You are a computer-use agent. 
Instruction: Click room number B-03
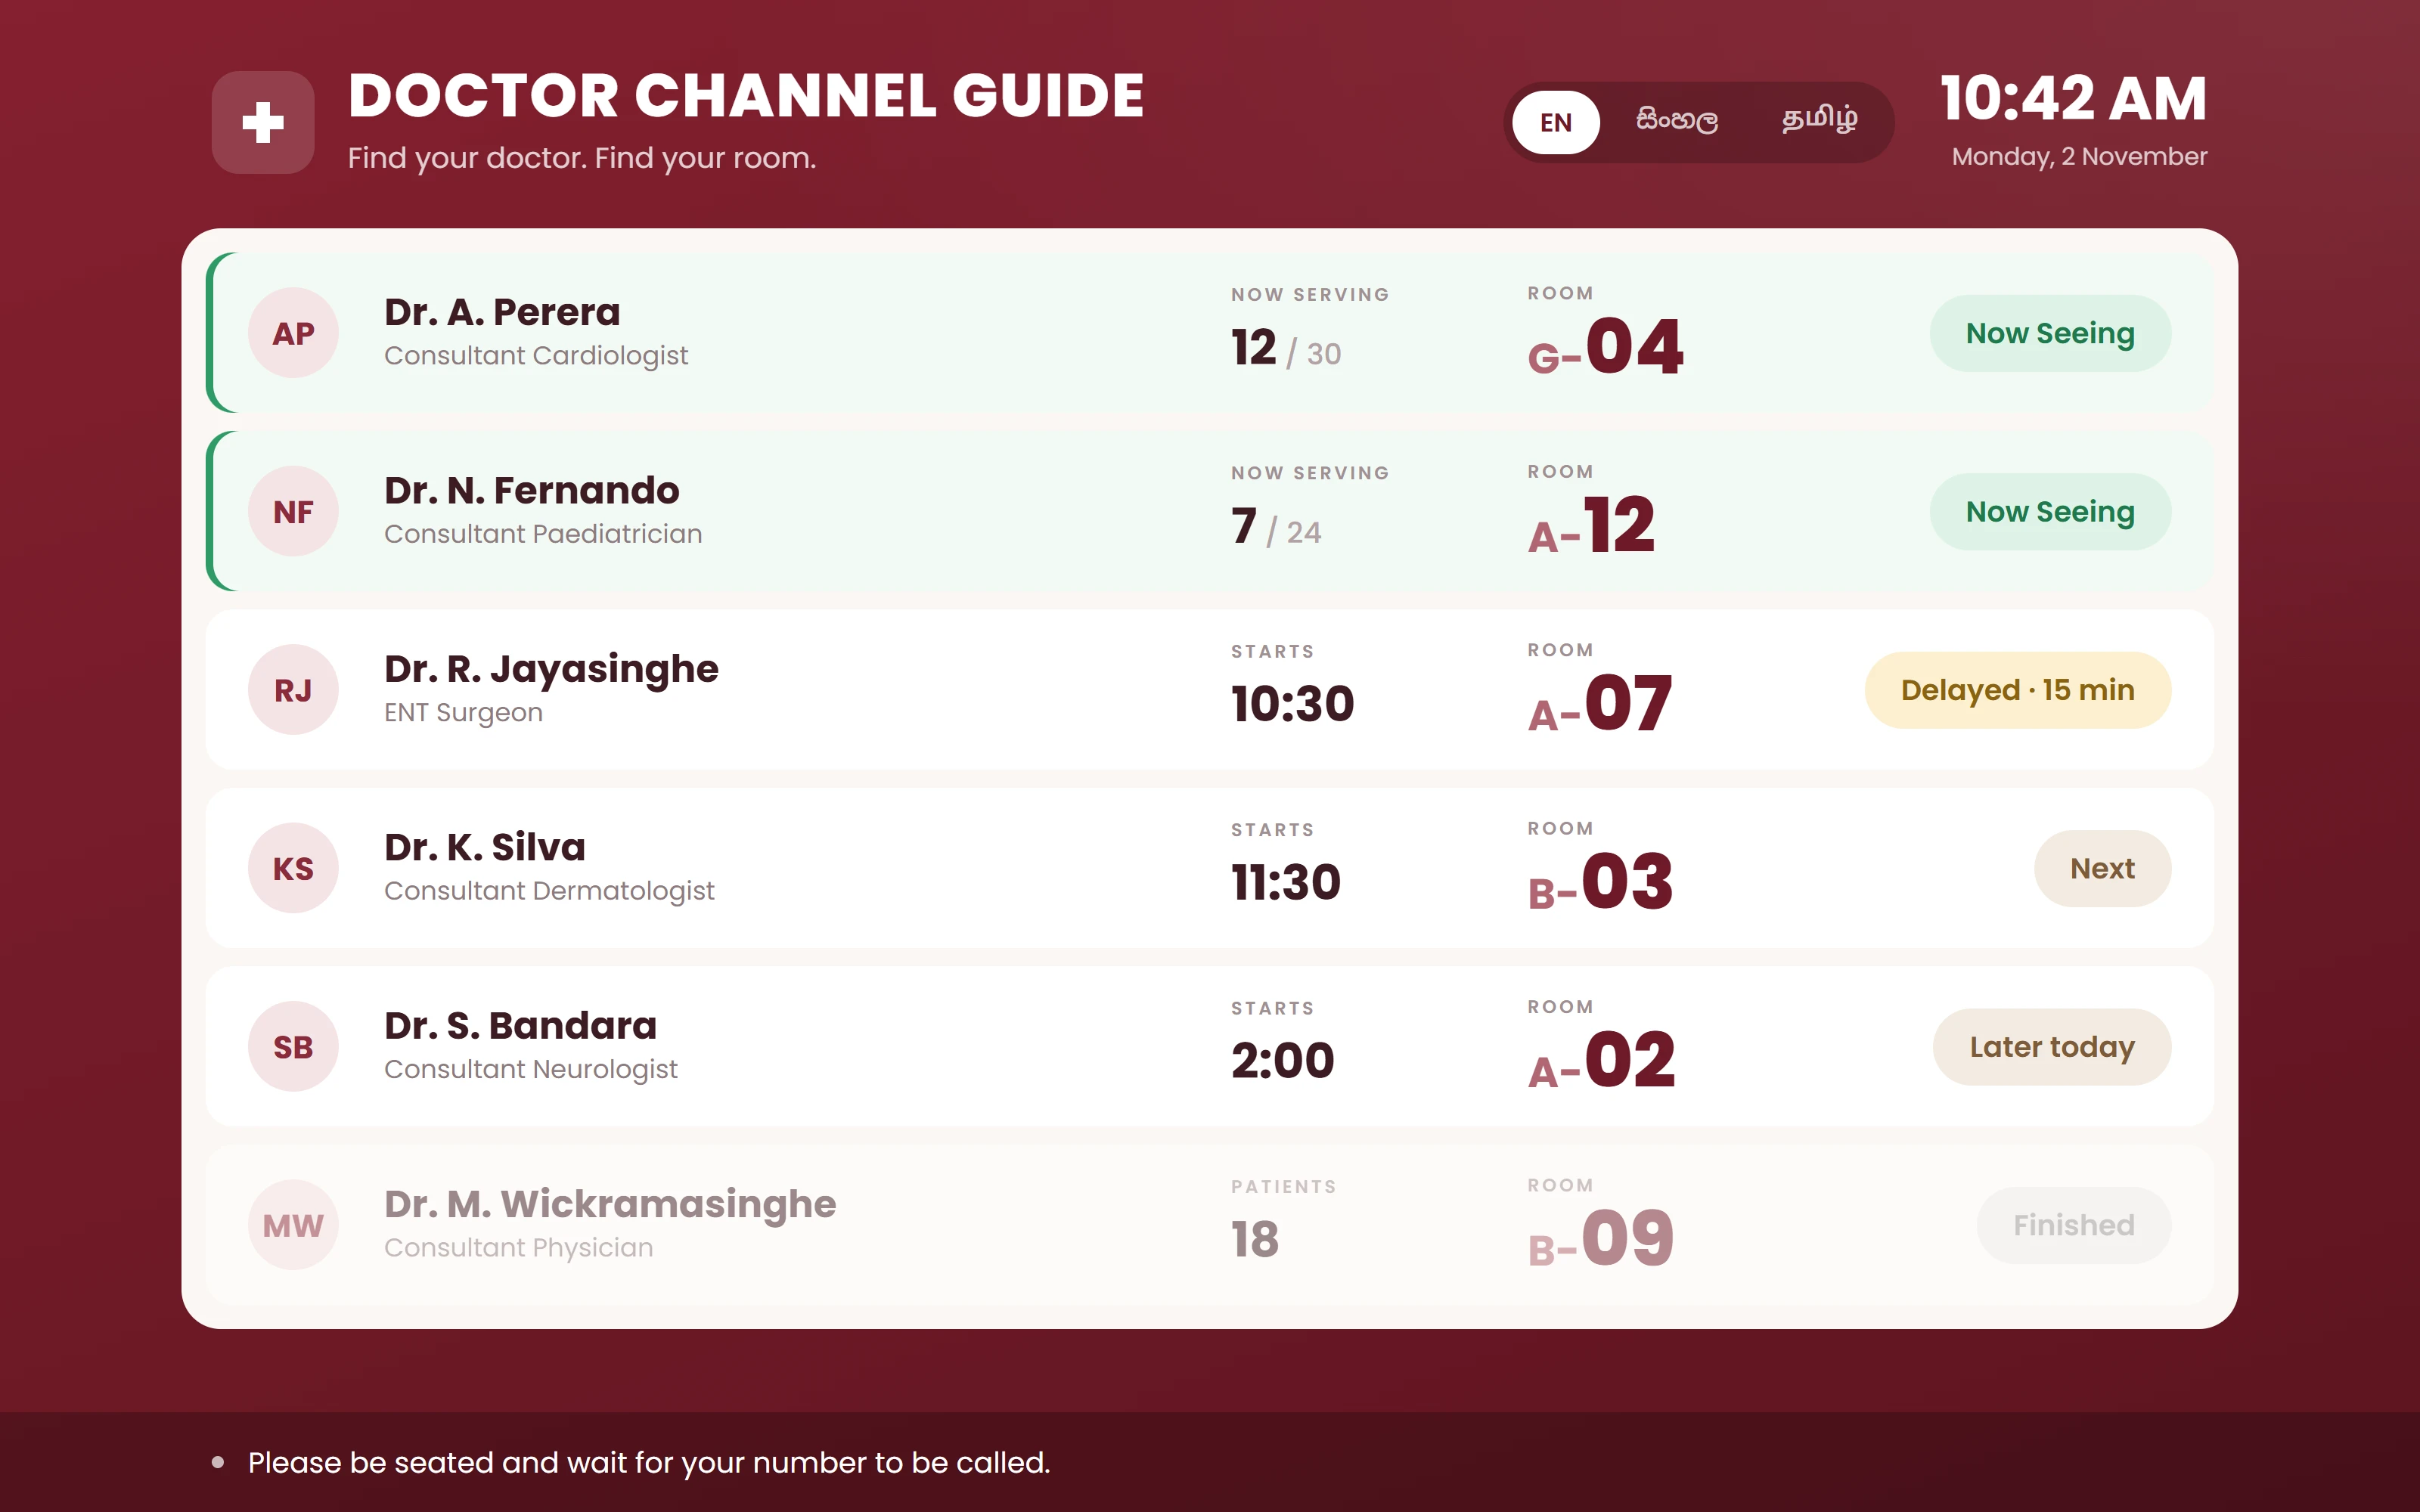1600,882
